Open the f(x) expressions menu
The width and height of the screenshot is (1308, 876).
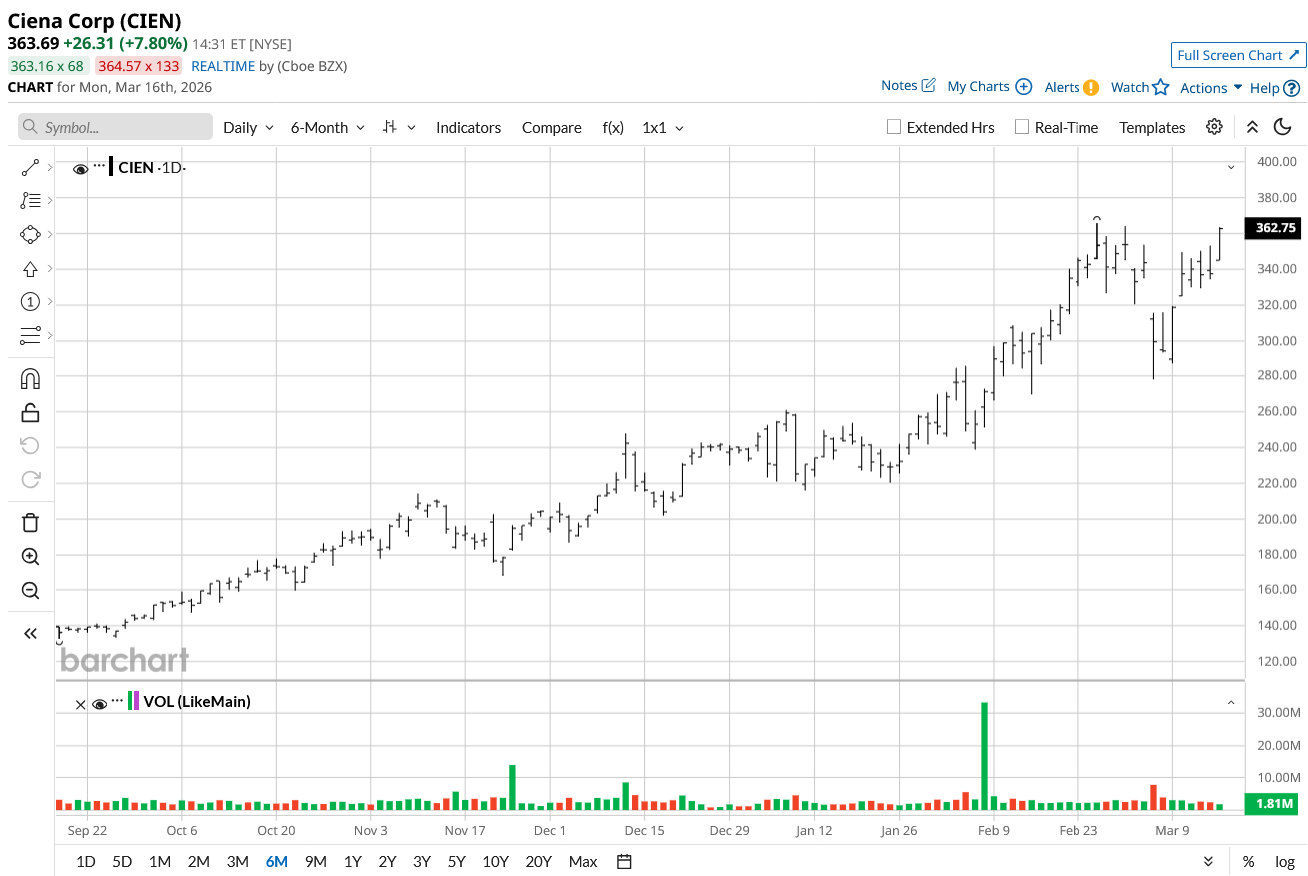click(613, 127)
